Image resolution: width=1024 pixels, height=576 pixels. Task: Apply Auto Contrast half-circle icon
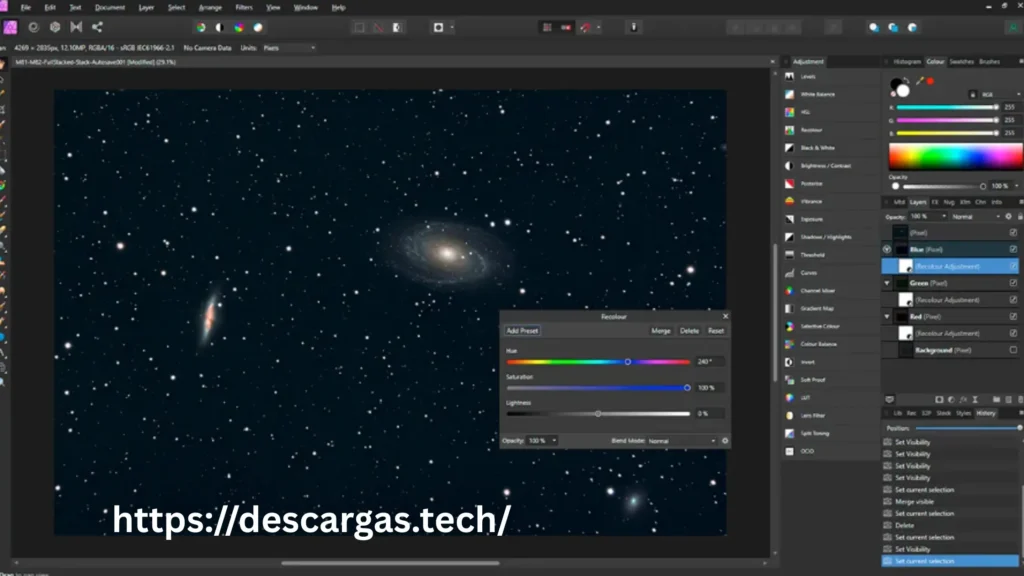click(x=219, y=27)
